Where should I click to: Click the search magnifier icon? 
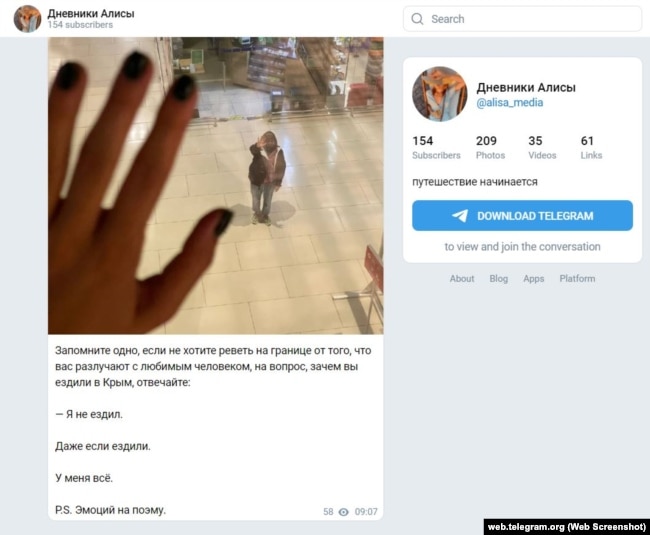pos(417,19)
